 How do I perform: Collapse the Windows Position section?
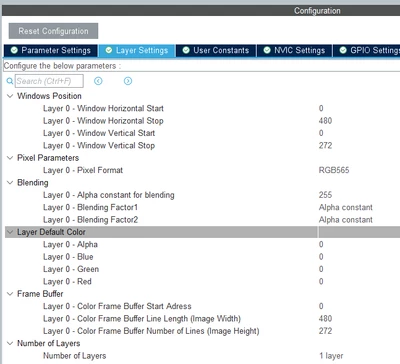tap(10, 96)
